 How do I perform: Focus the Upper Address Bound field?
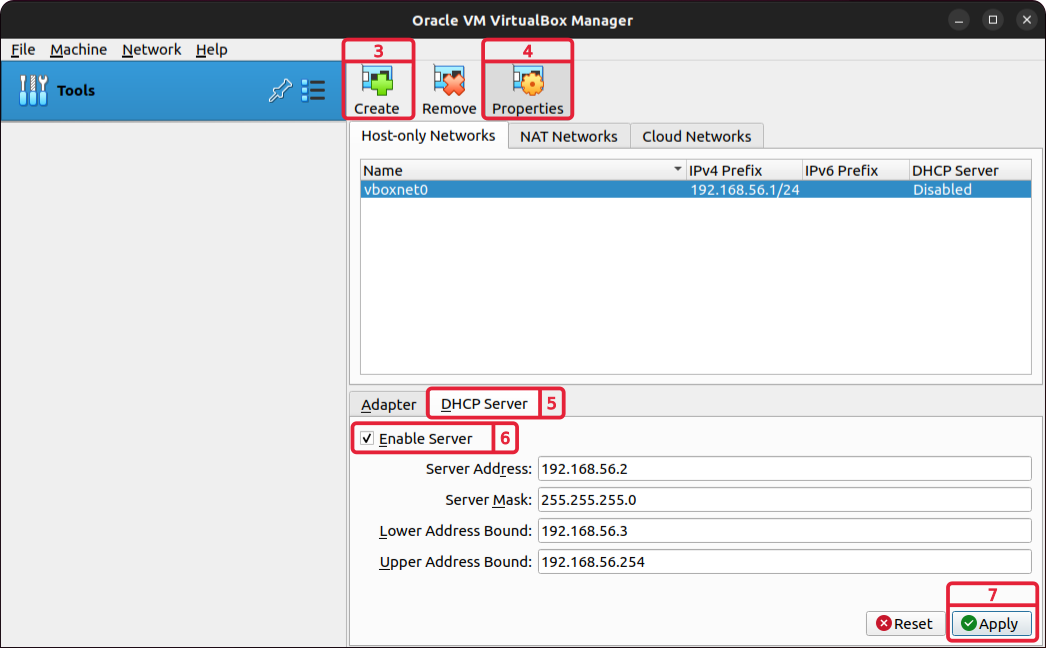(x=784, y=562)
